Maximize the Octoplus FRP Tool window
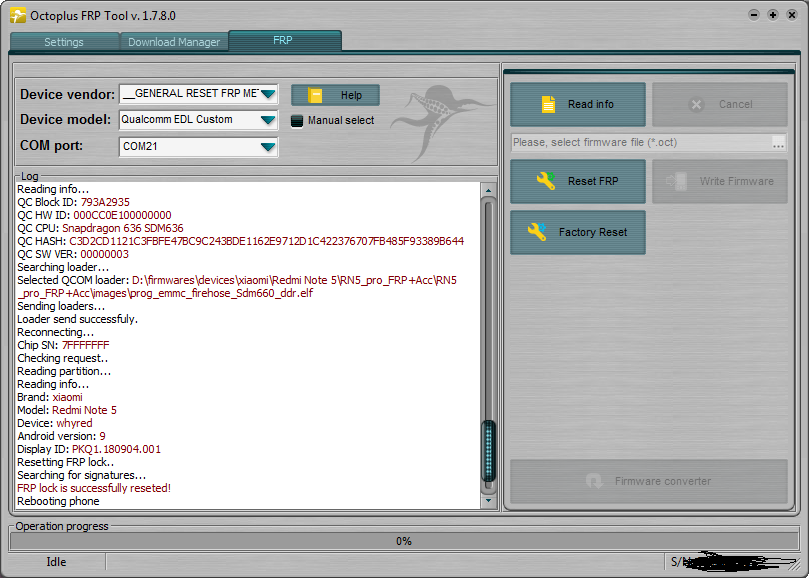The image size is (812, 578). (x=773, y=15)
